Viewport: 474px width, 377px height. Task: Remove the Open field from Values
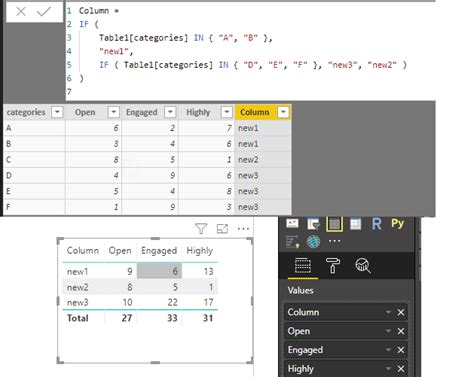pyautogui.click(x=401, y=331)
